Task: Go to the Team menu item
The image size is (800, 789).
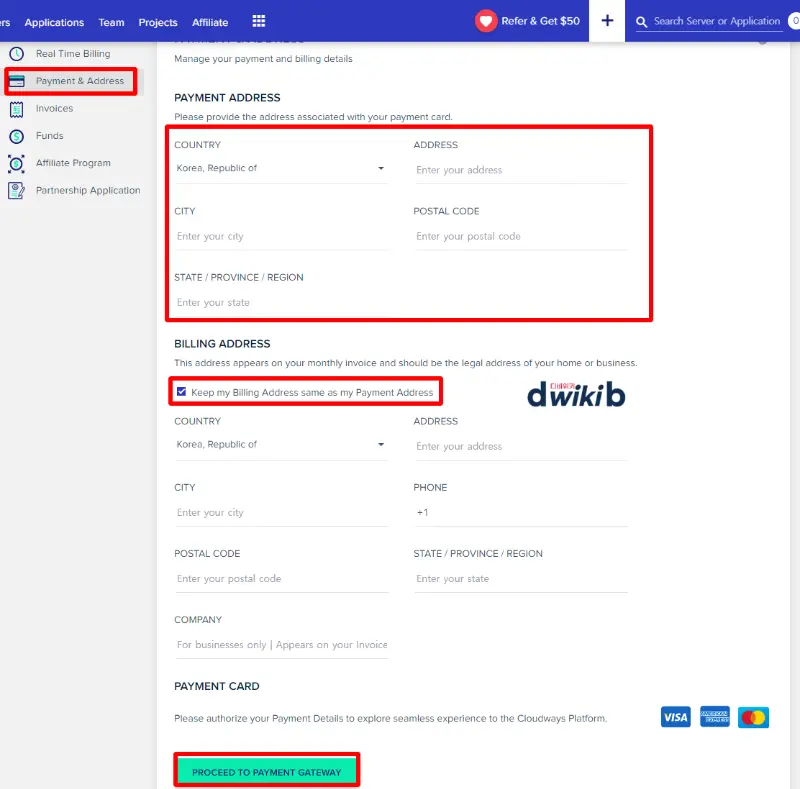Action: point(111,22)
